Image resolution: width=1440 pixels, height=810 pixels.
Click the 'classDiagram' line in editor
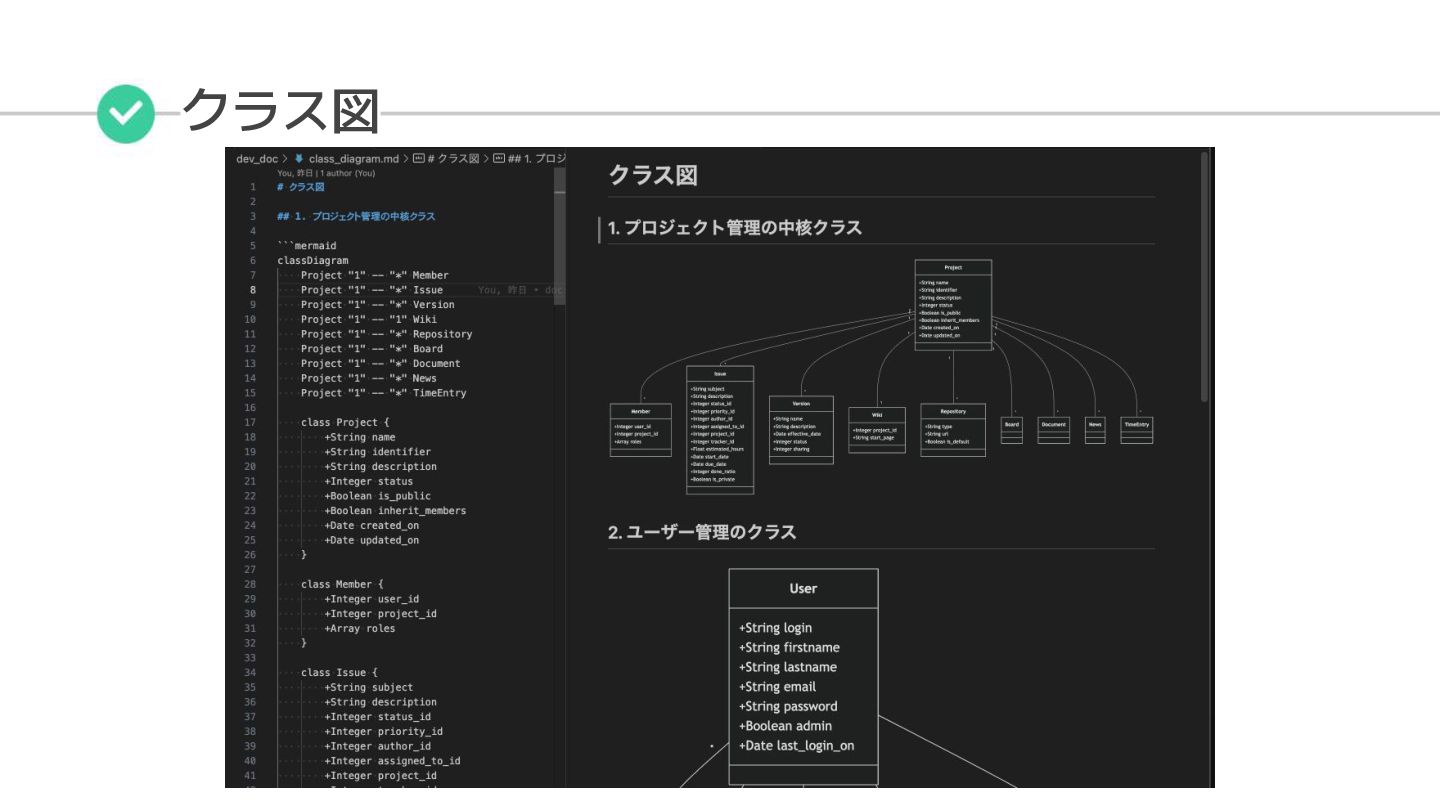tap(313, 260)
